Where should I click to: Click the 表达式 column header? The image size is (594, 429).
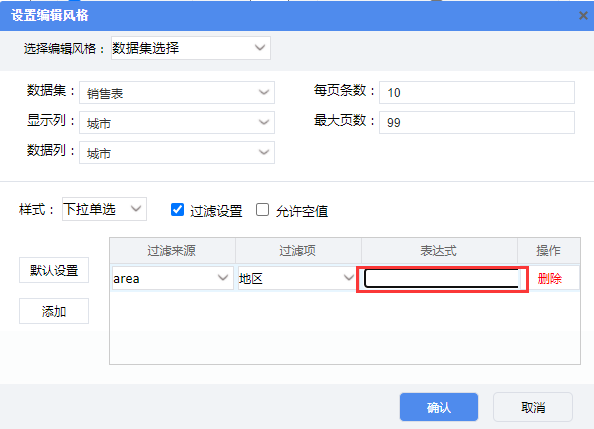(439, 251)
